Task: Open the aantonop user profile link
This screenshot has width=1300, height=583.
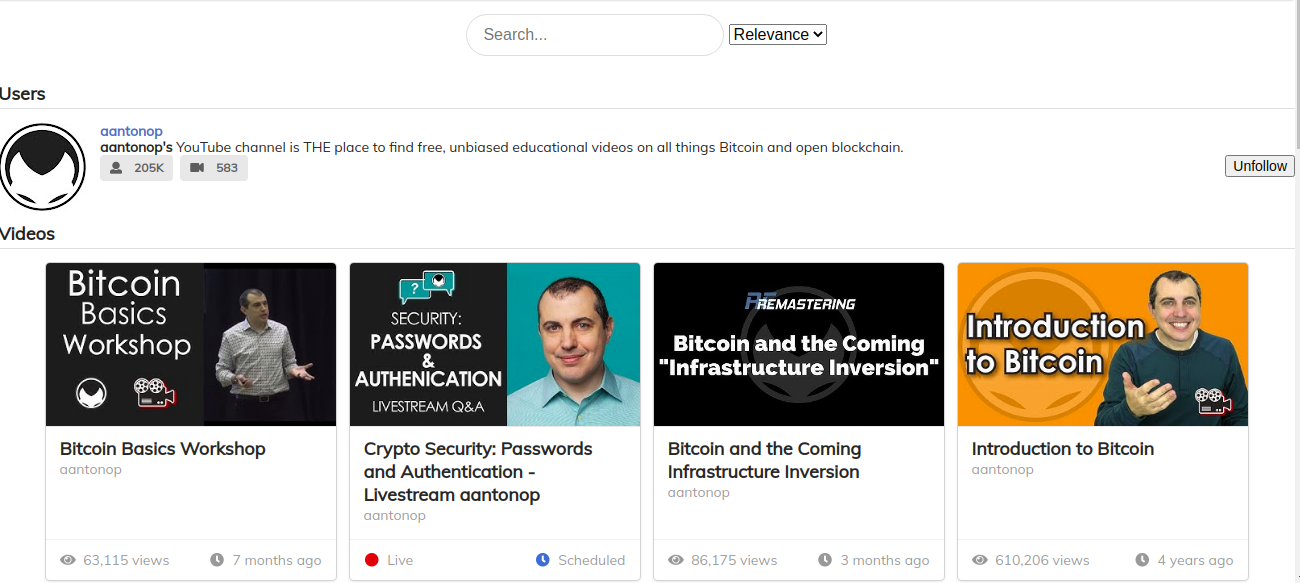Action: coord(131,131)
